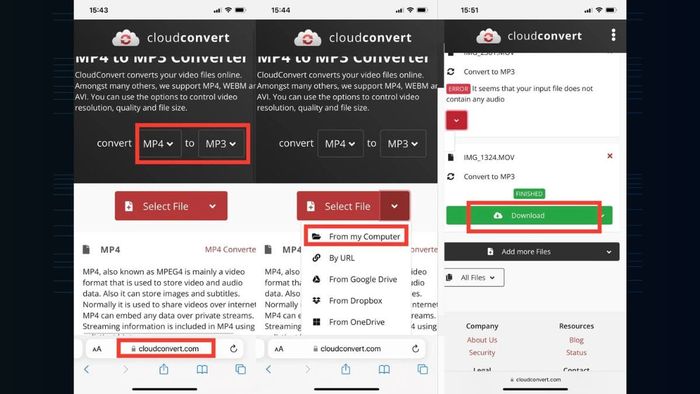This screenshot has width=700, height=394.
Task: Open Safari tabs icon in middle phone
Action: coord(422,369)
